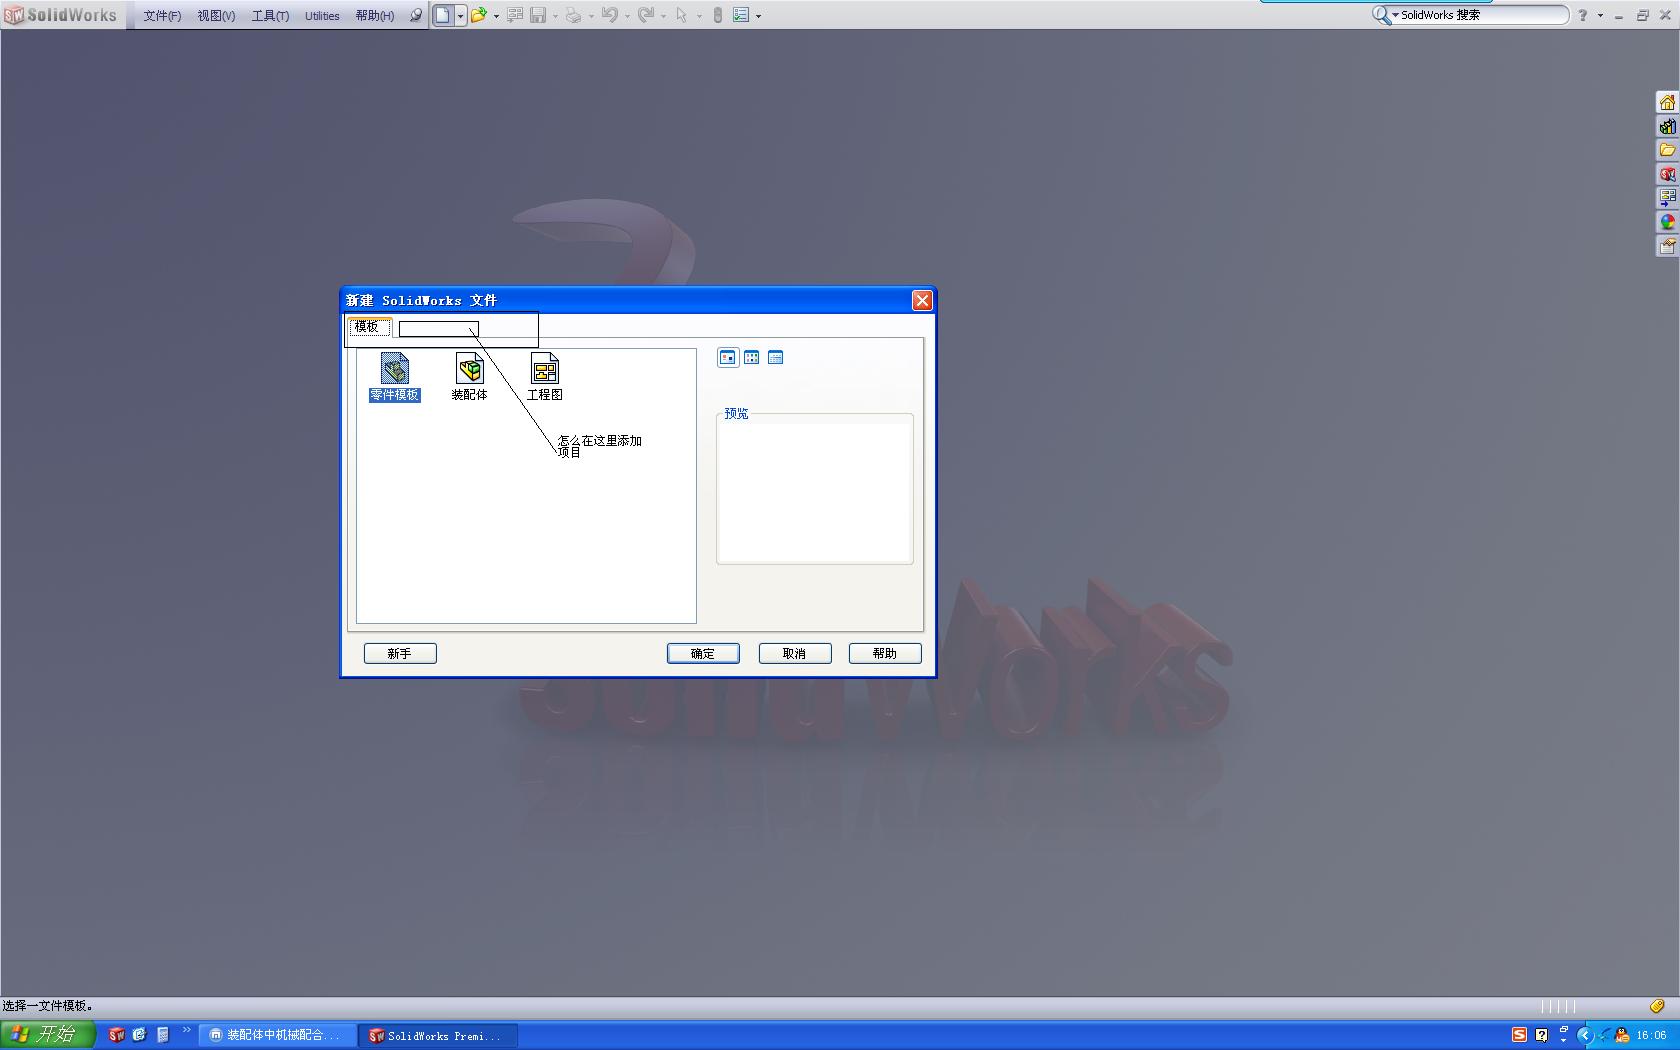Select the 工程图 drawing template icon
The image size is (1680, 1050).
tap(545, 377)
